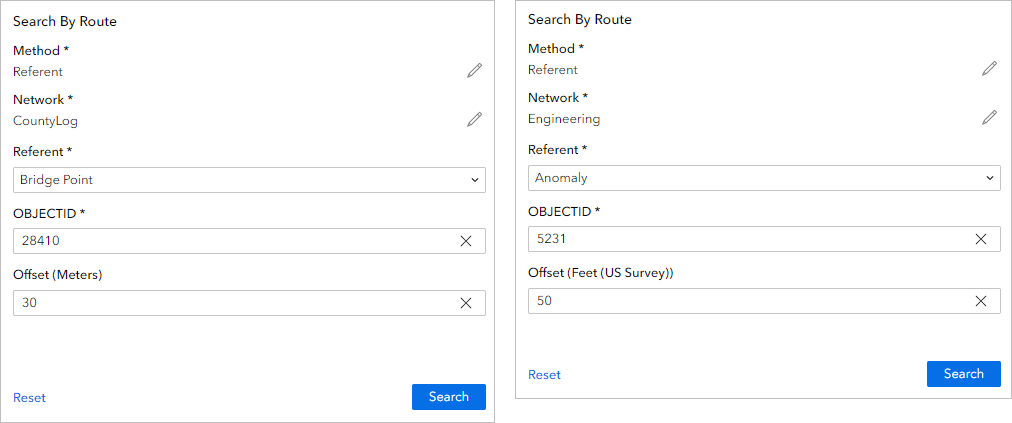Clear the Offset (Meters) value 30
Image resolution: width=1012 pixels, height=423 pixels.
[x=466, y=303]
